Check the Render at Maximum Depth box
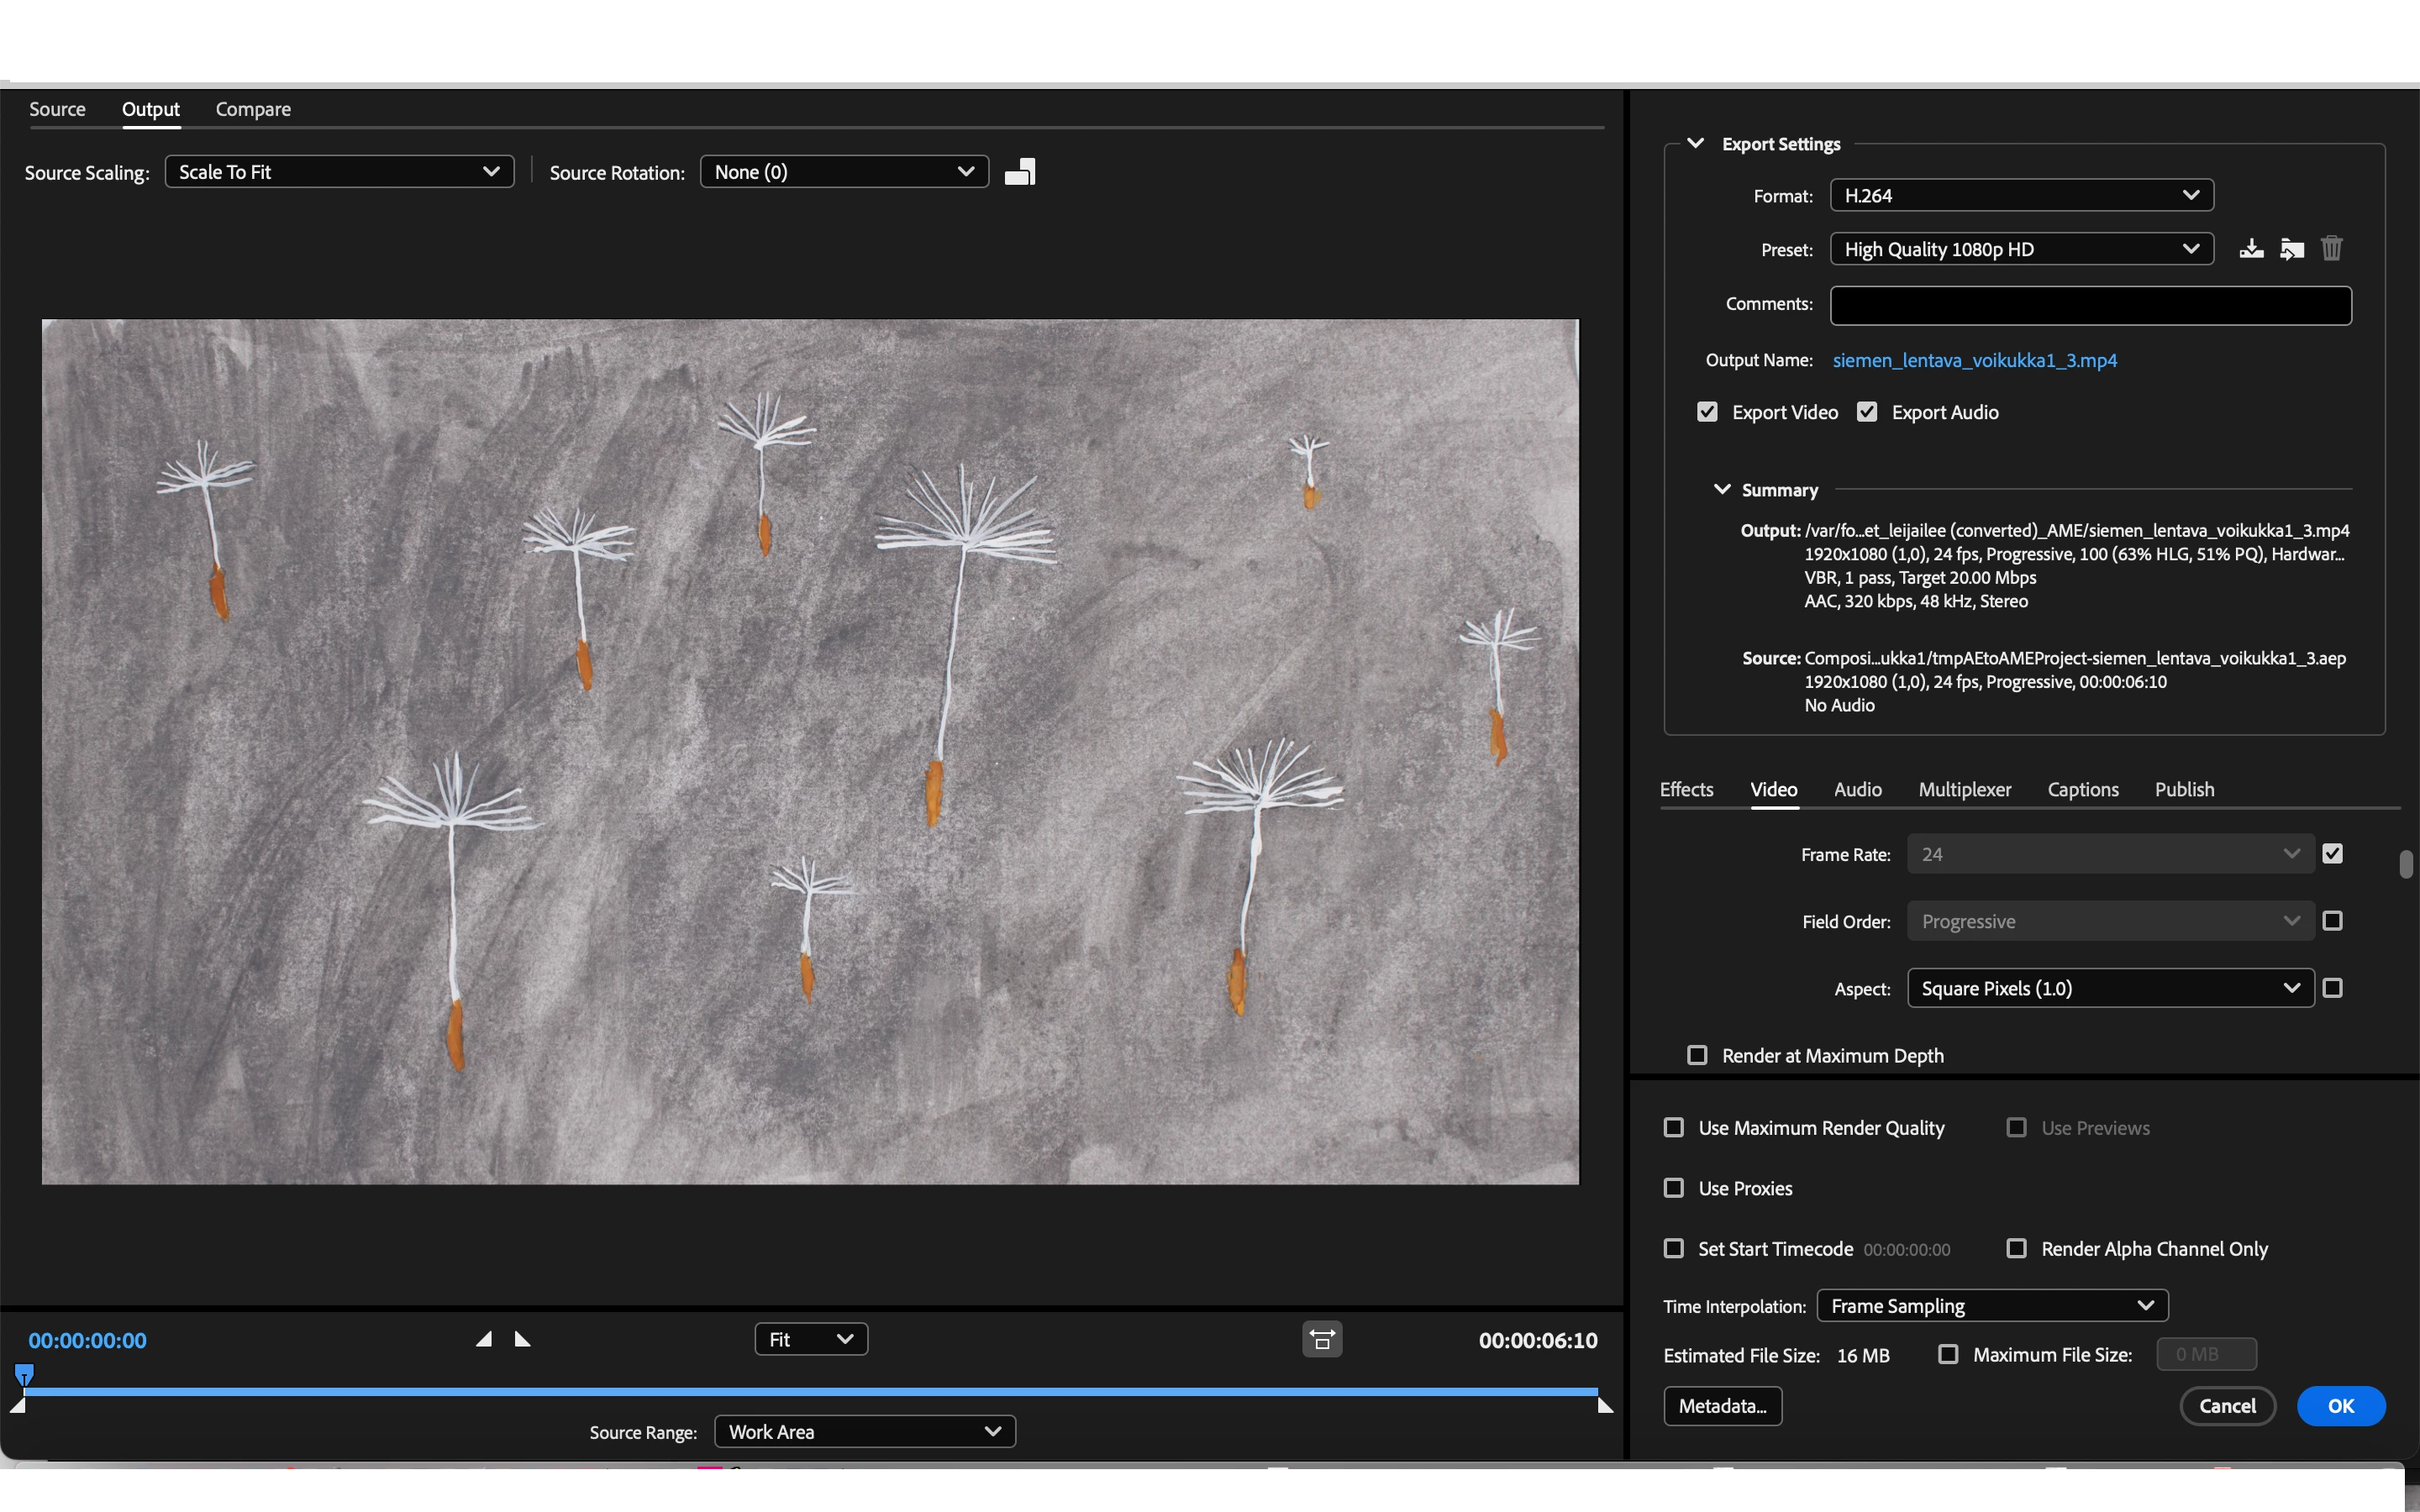 click(1697, 1055)
